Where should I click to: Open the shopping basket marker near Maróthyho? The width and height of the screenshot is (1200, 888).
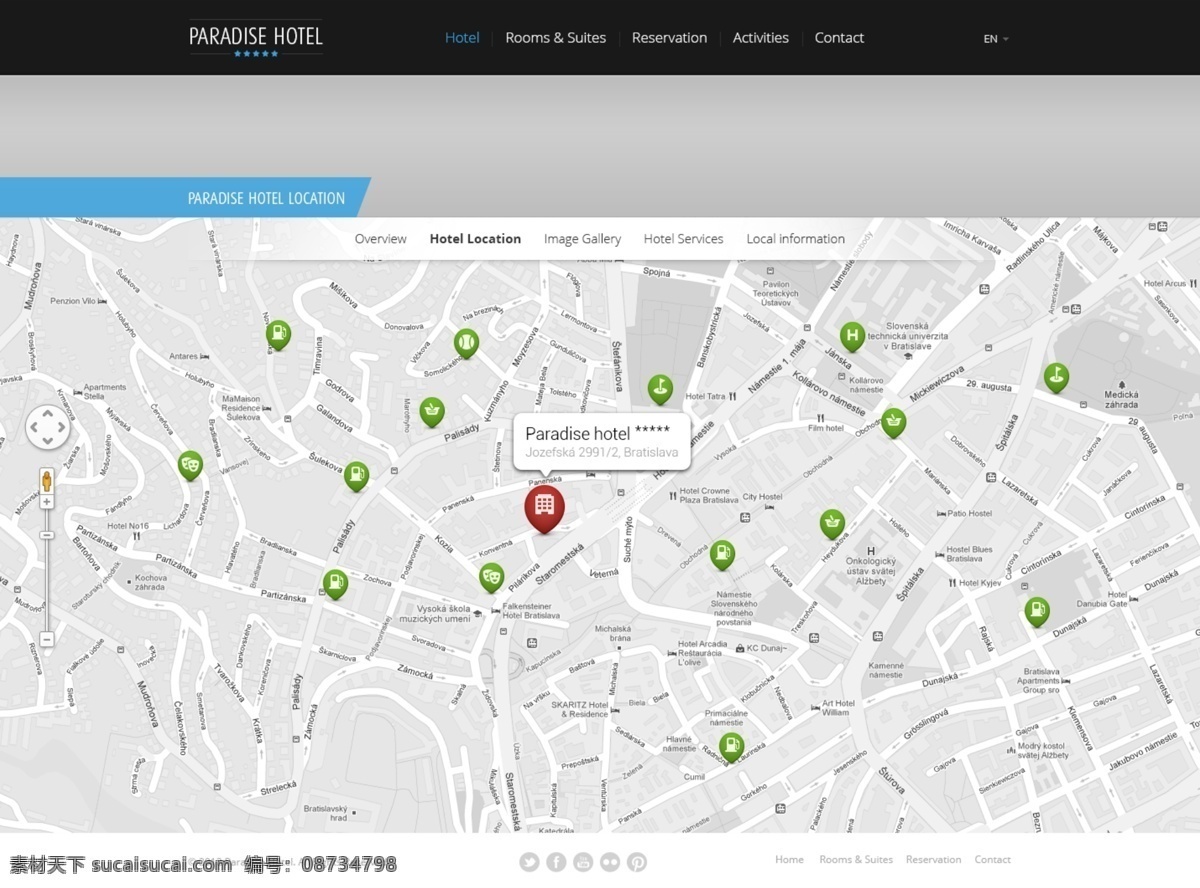pyautogui.click(x=432, y=410)
